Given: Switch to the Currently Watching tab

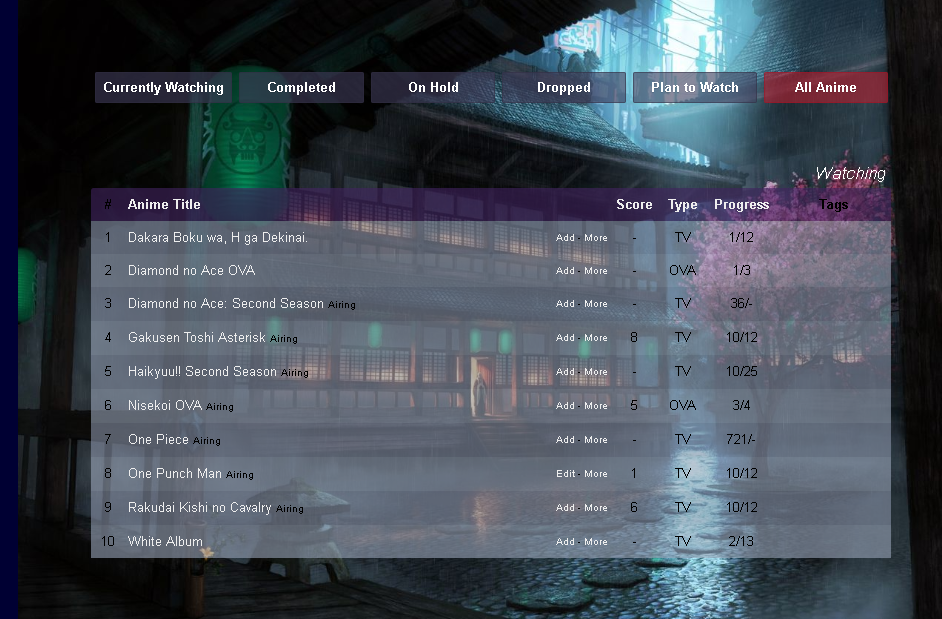Looking at the screenshot, I should [163, 88].
